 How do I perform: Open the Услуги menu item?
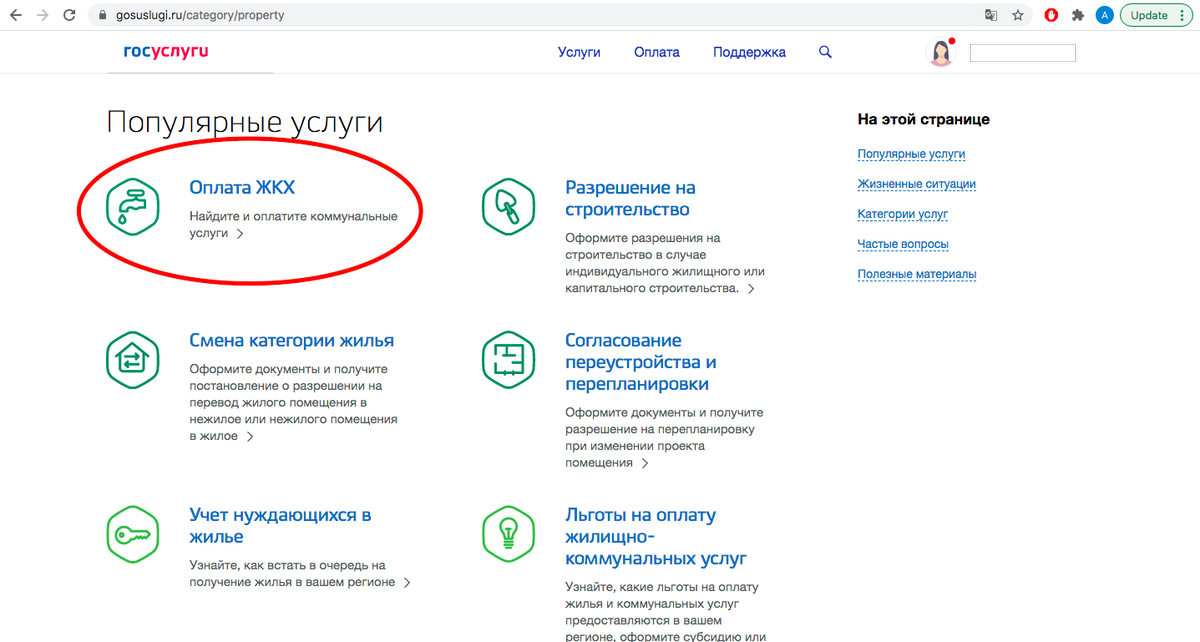[x=579, y=52]
